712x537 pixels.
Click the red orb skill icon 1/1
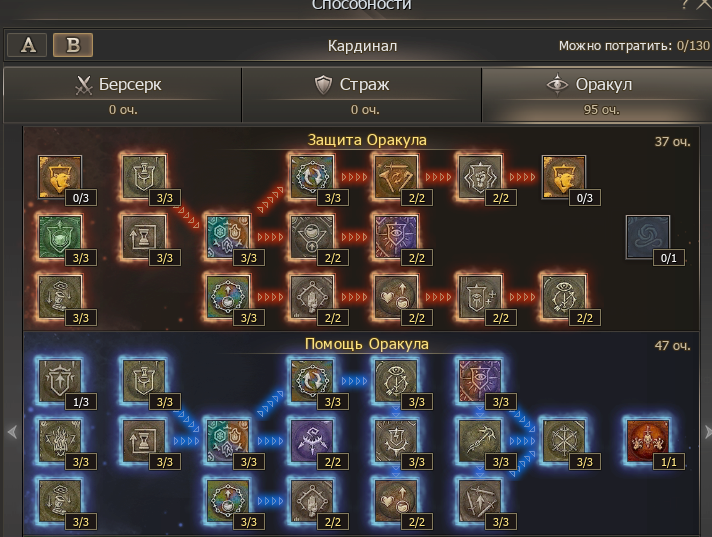pos(648,441)
